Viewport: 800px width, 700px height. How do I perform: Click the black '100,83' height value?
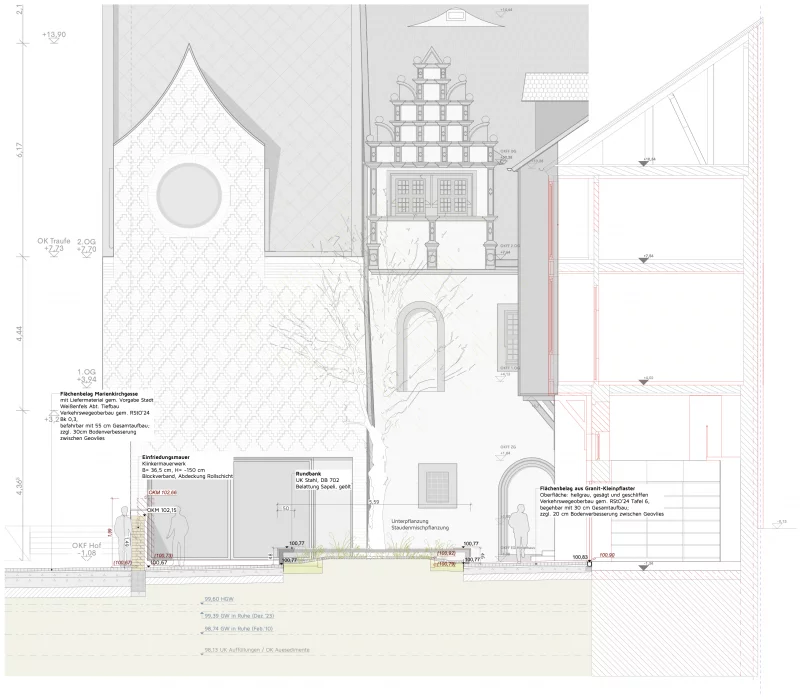coord(581,557)
